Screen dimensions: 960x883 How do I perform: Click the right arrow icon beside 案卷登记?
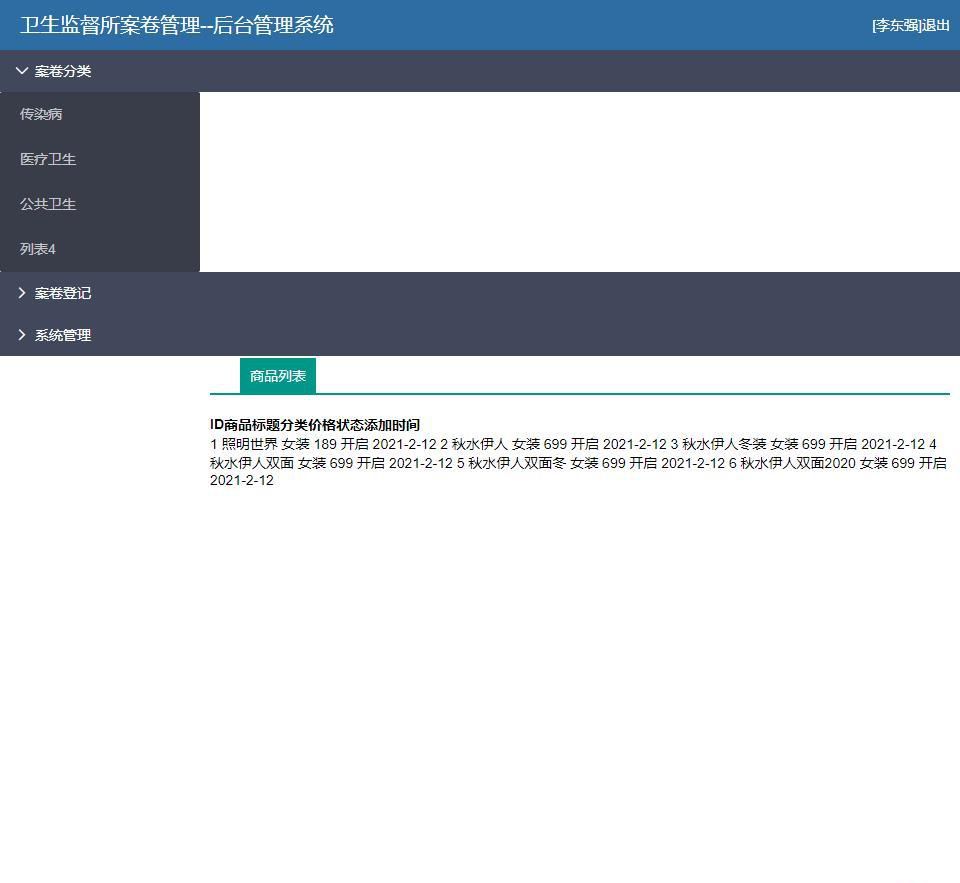pos(22,293)
